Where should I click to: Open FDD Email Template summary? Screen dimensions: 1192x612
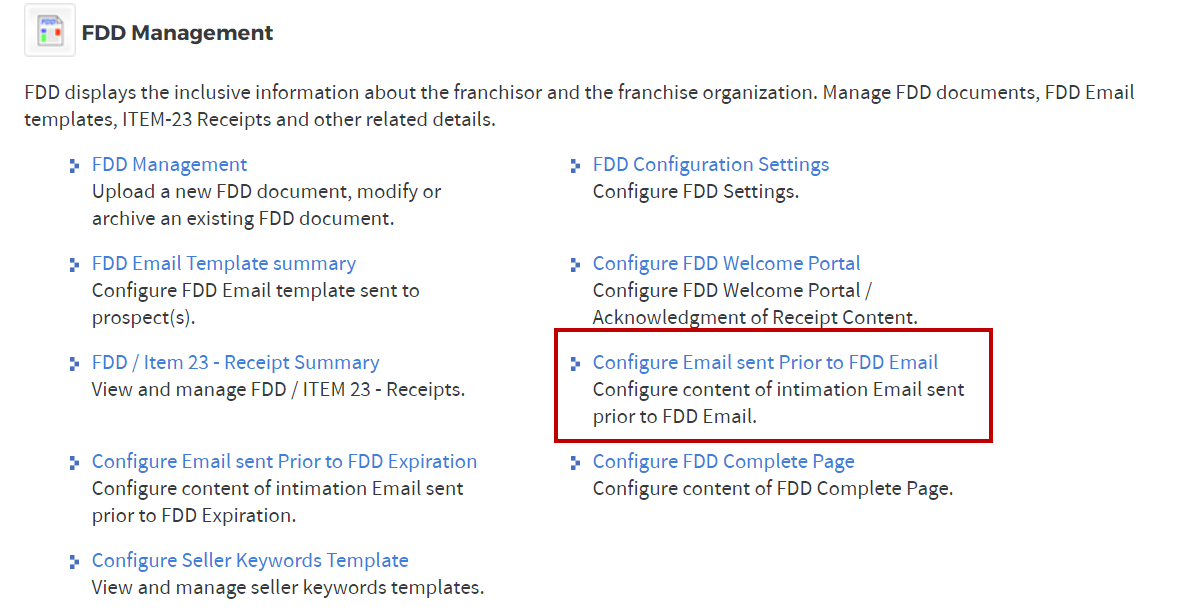[x=223, y=264]
